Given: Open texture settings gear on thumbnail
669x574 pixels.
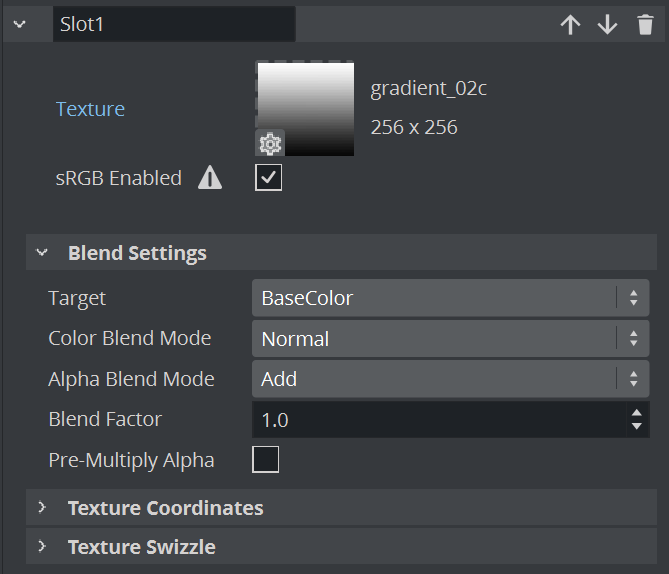Looking at the screenshot, I should [x=270, y=143].
